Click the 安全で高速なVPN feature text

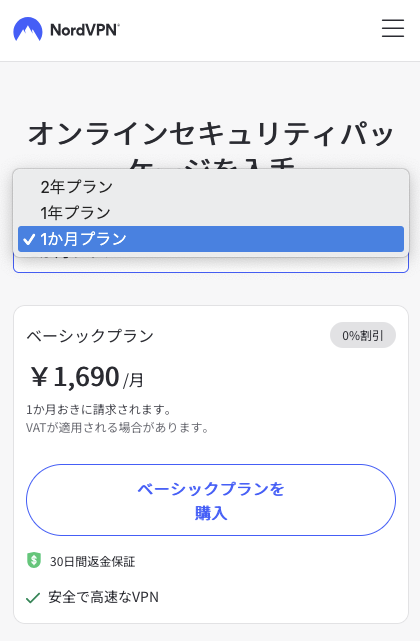[103, 597]
